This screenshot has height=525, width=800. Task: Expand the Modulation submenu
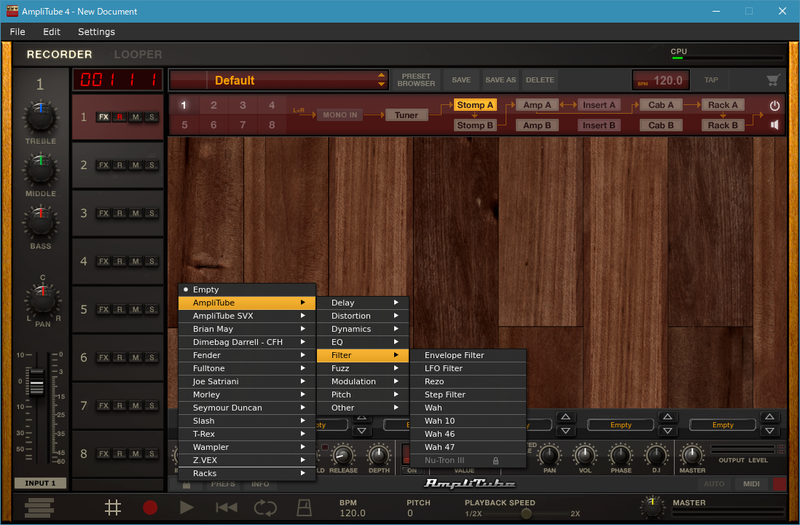click(x=362, y=382)
